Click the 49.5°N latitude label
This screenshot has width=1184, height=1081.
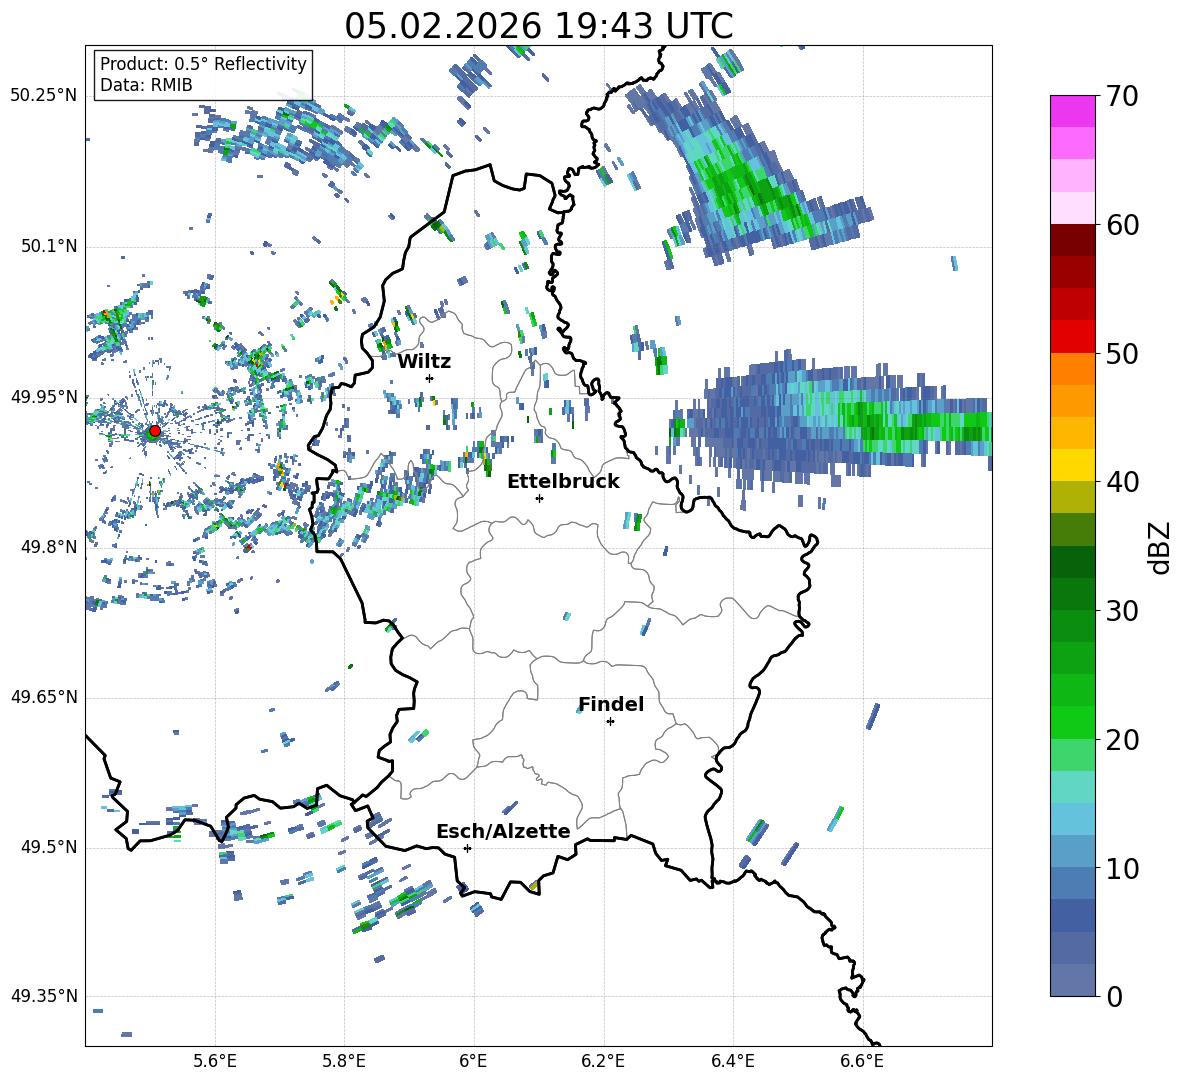pyautogui.click(x=49, y=847)
